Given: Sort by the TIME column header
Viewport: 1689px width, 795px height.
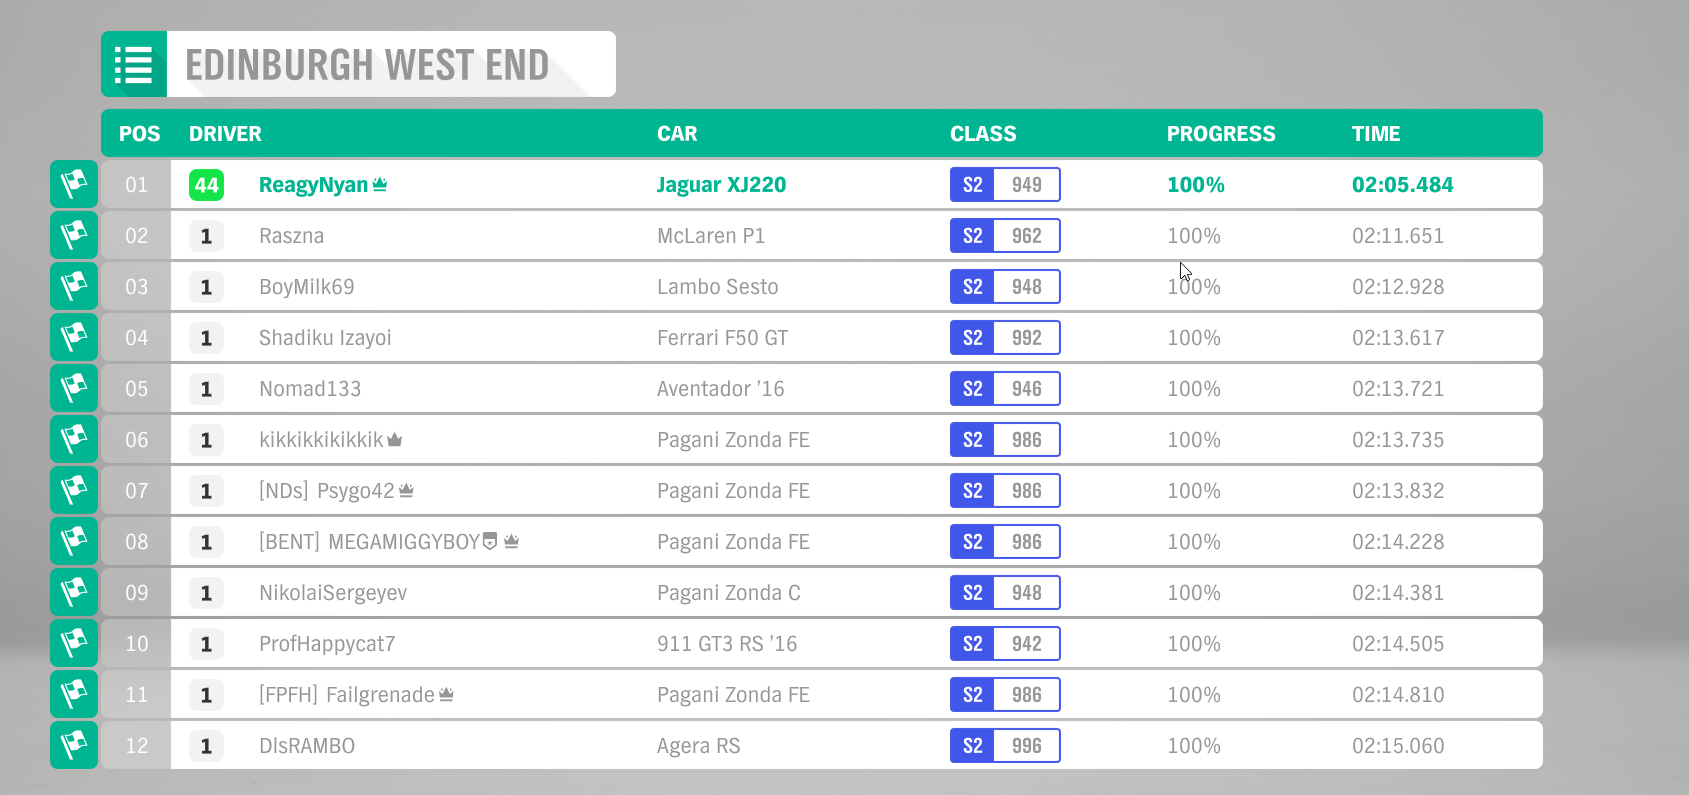Looking at the screenshot, I should click(1376, 134).
